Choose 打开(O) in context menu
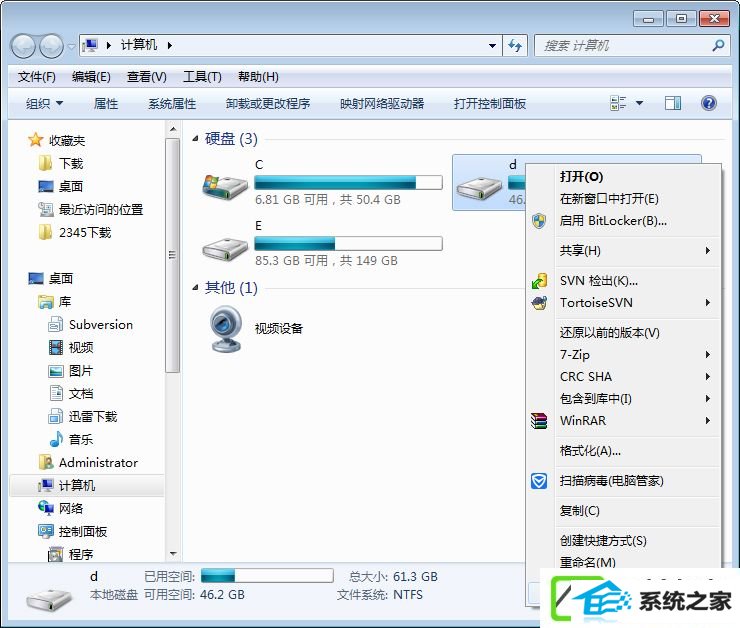740x628 pixels. (623, 176)
